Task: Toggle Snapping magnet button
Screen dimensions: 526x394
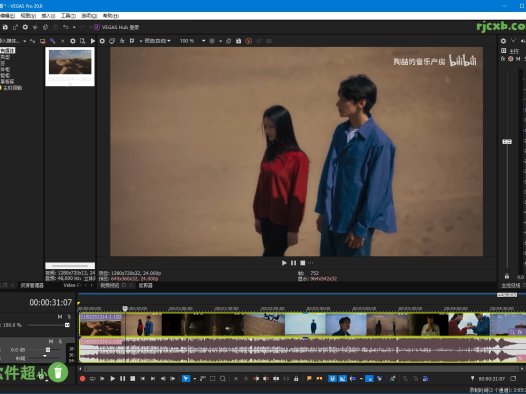Action: [x=332, y=379]
